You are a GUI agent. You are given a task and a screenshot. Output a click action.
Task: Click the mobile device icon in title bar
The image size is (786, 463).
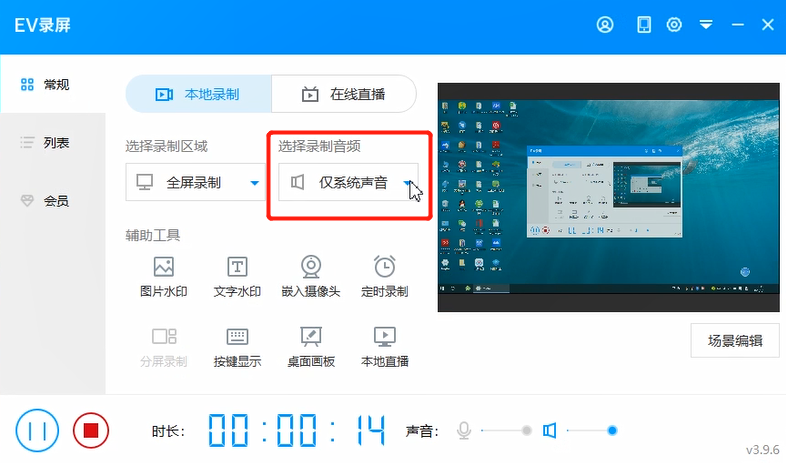[x=644, y=25]
